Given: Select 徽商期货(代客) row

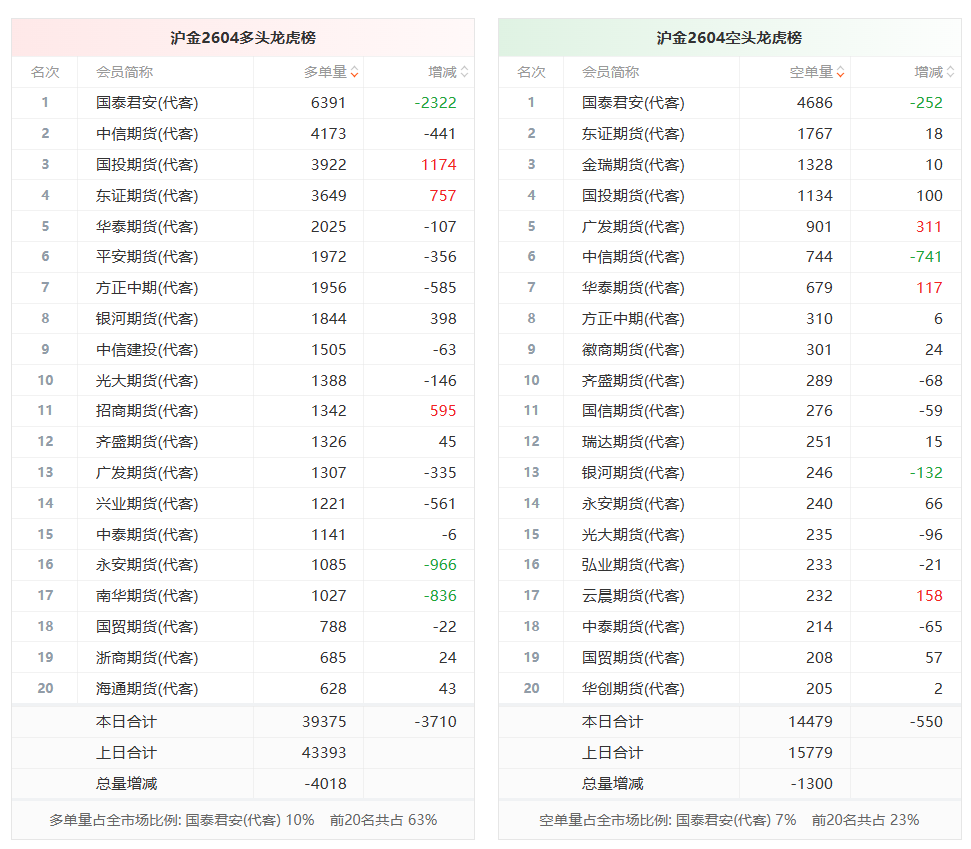Looking at the screenshot, I should pyautogui.click(x=729, y=350).
